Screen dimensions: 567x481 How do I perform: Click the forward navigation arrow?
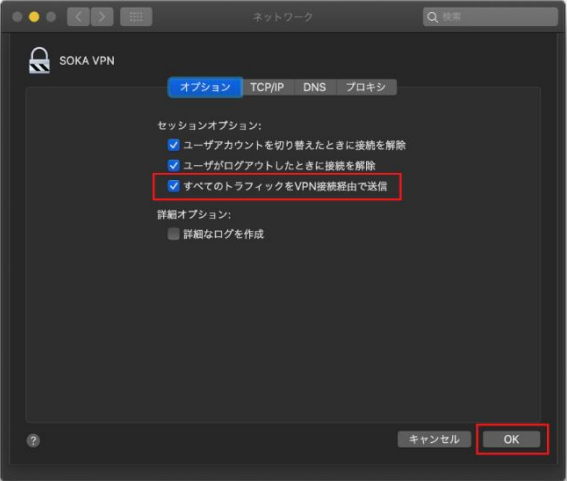click(x=102, y=17)
